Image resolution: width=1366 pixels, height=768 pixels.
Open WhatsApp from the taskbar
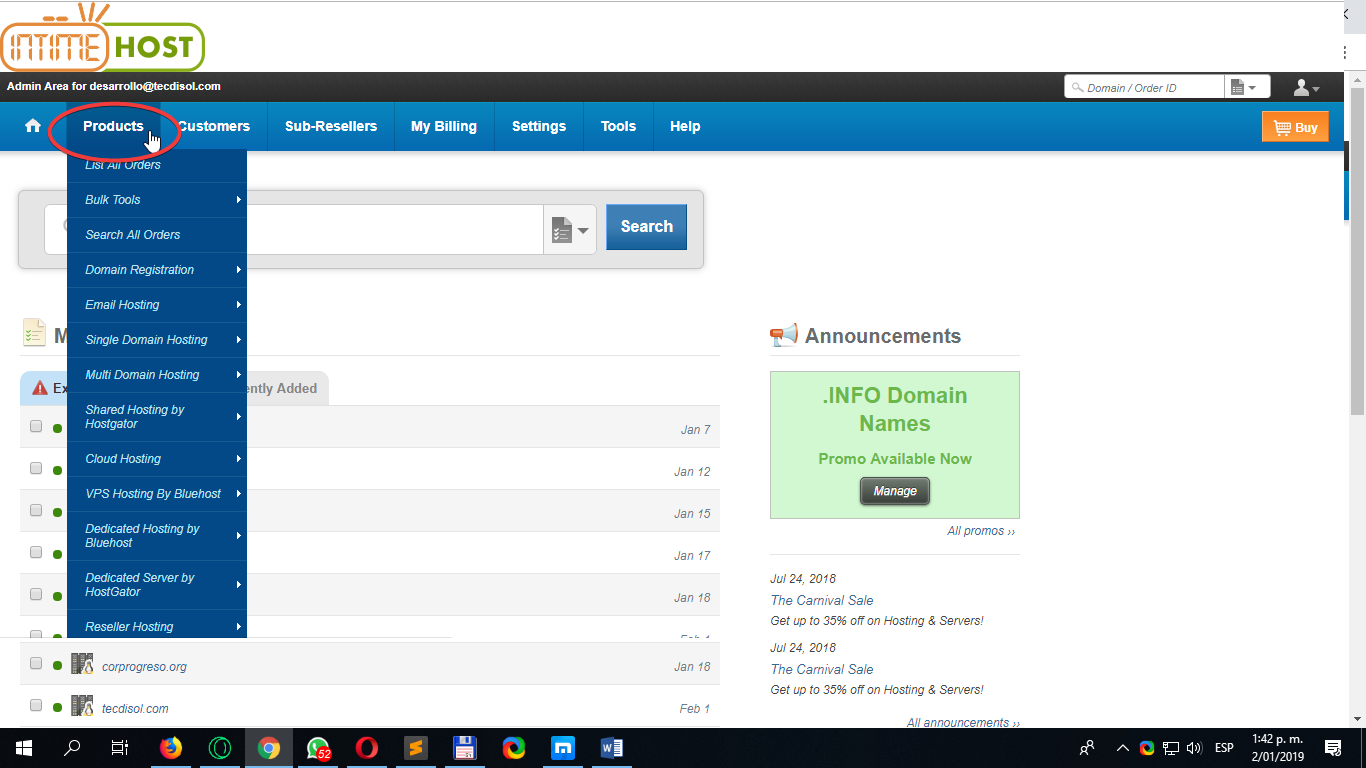tap(318, 748)
